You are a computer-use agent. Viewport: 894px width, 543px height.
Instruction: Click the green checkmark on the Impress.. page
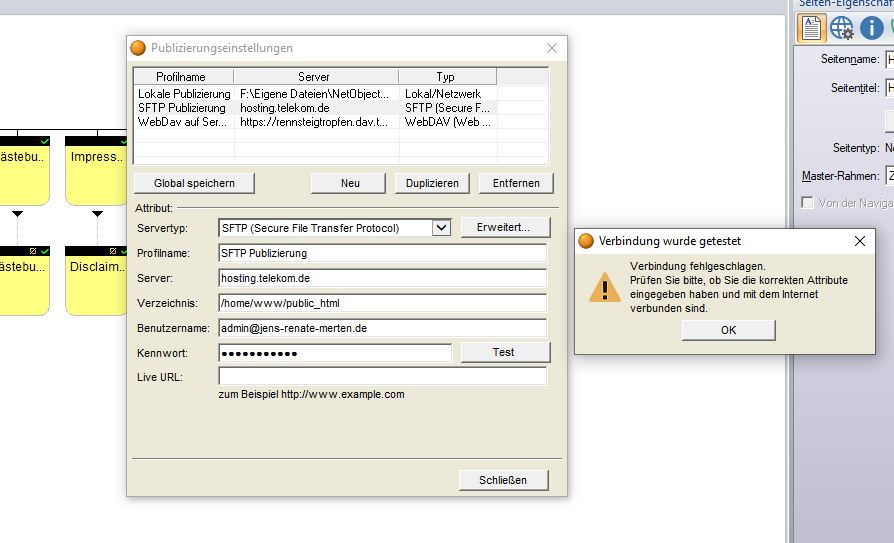coord(123,141)
